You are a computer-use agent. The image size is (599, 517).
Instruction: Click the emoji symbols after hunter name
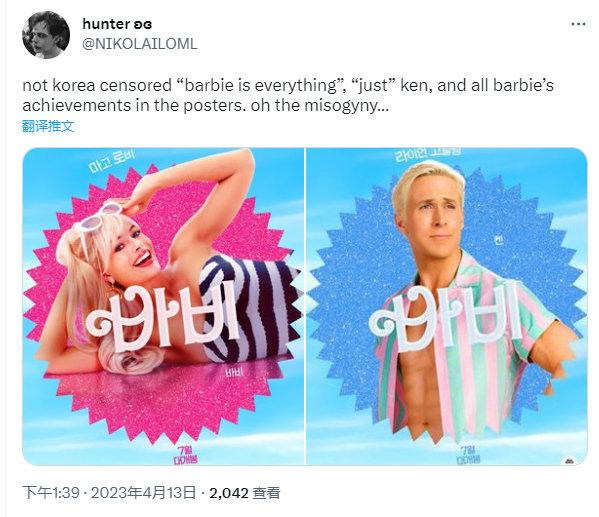click(x=142, y=25)
